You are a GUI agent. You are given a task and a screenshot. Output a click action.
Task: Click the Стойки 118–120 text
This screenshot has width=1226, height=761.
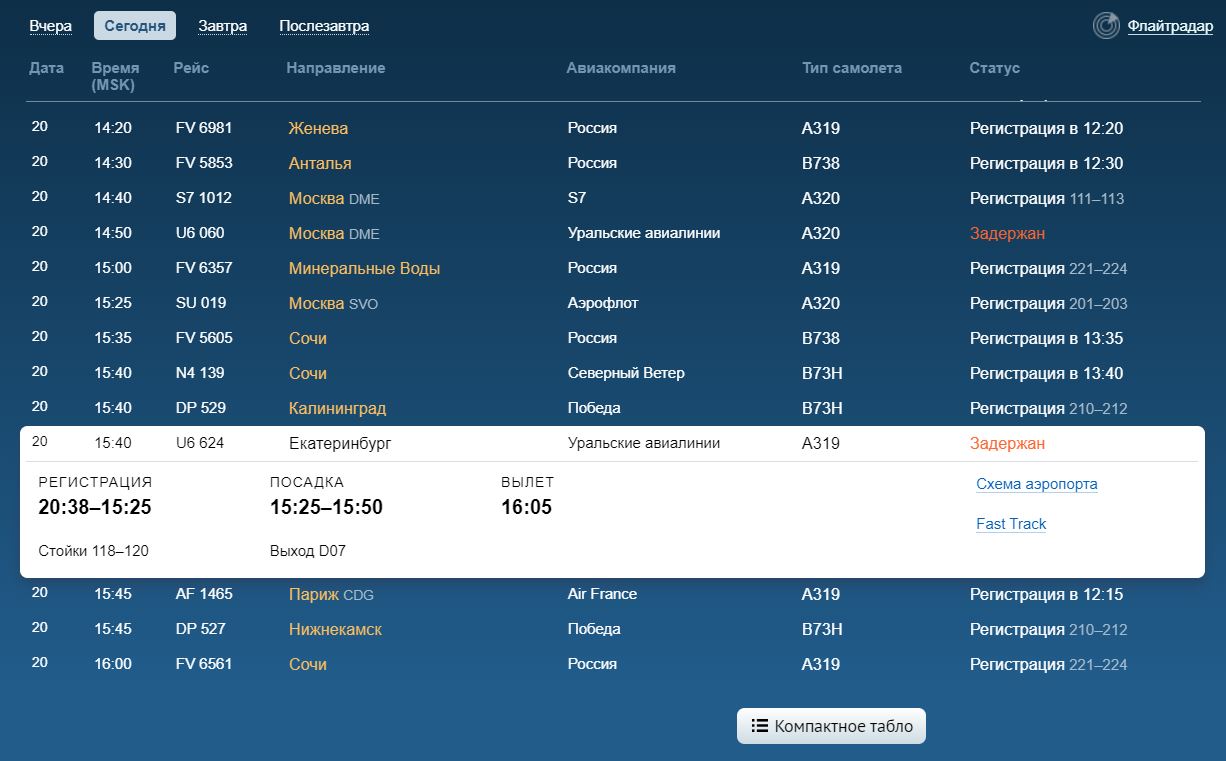pyautogui.click(x=93, y=551)
